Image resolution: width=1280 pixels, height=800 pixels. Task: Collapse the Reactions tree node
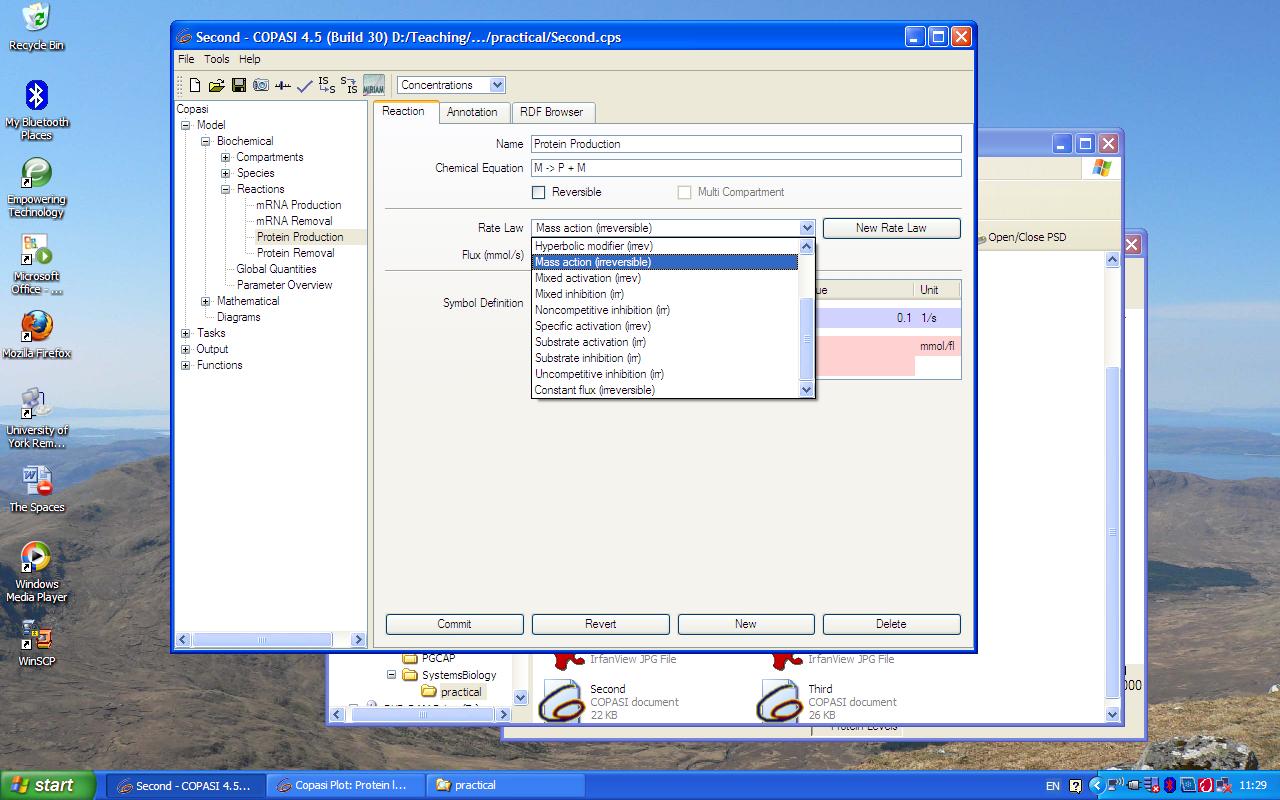coord(226,189)
